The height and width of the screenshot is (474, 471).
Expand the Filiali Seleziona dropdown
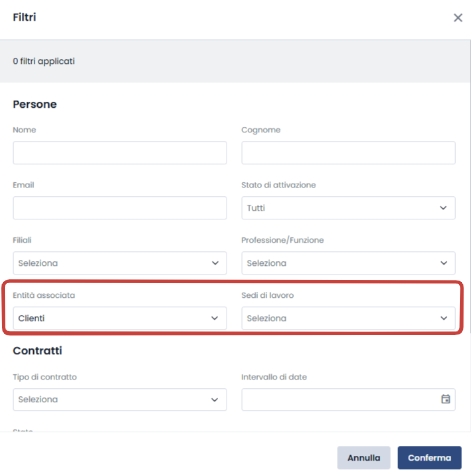pos(120,263)
